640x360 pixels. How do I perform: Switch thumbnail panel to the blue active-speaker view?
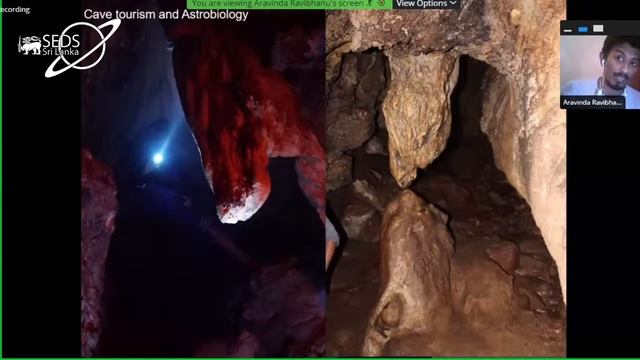(x=583, y=29)
